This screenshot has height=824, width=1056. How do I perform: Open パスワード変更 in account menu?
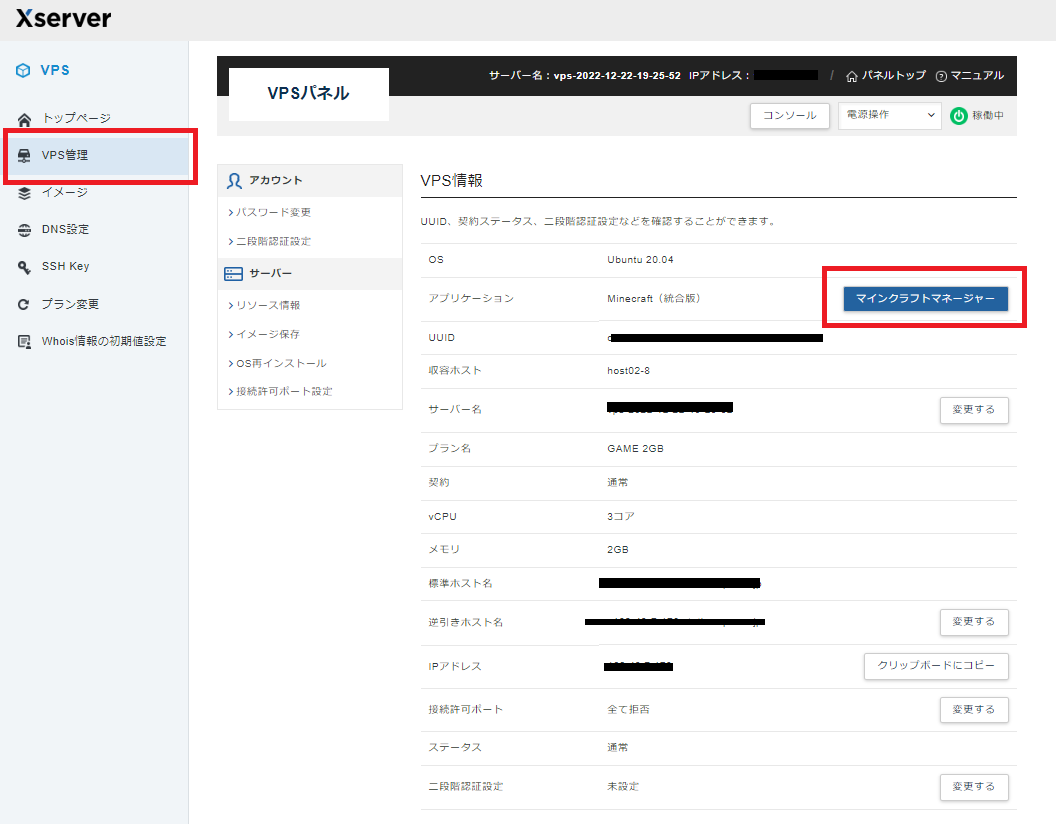click(273, 212)
